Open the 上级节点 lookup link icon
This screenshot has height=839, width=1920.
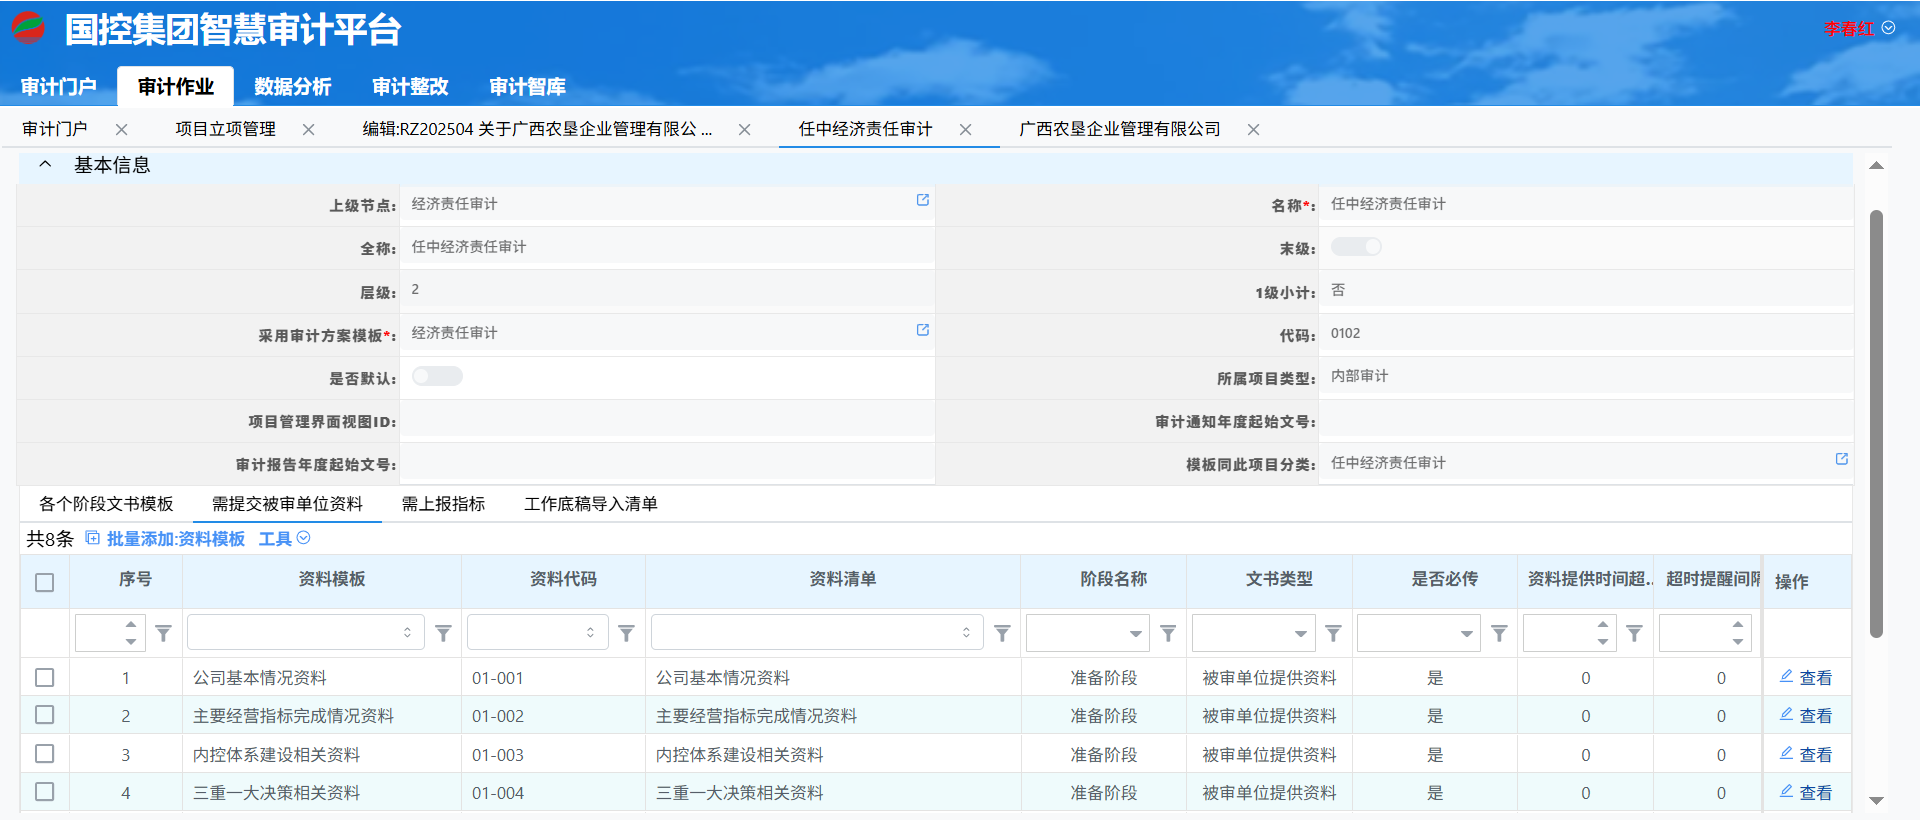[922, 200]
